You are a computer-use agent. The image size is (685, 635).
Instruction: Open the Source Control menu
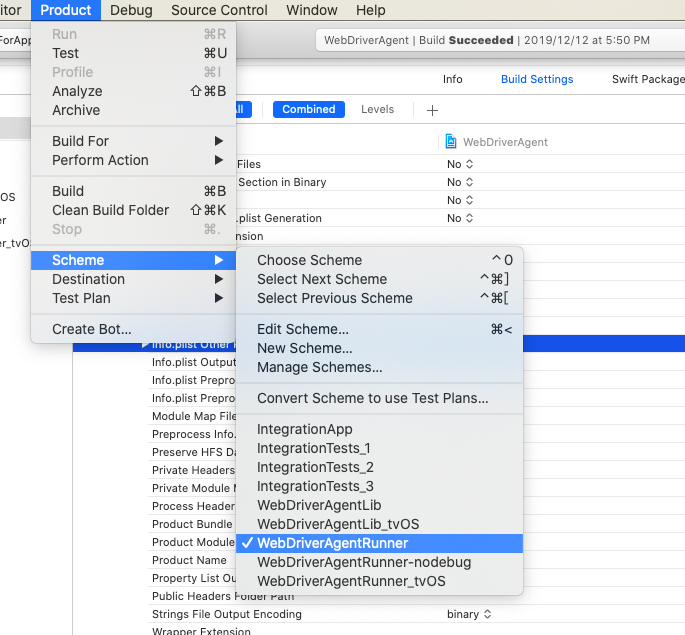(x=219, y=10)
